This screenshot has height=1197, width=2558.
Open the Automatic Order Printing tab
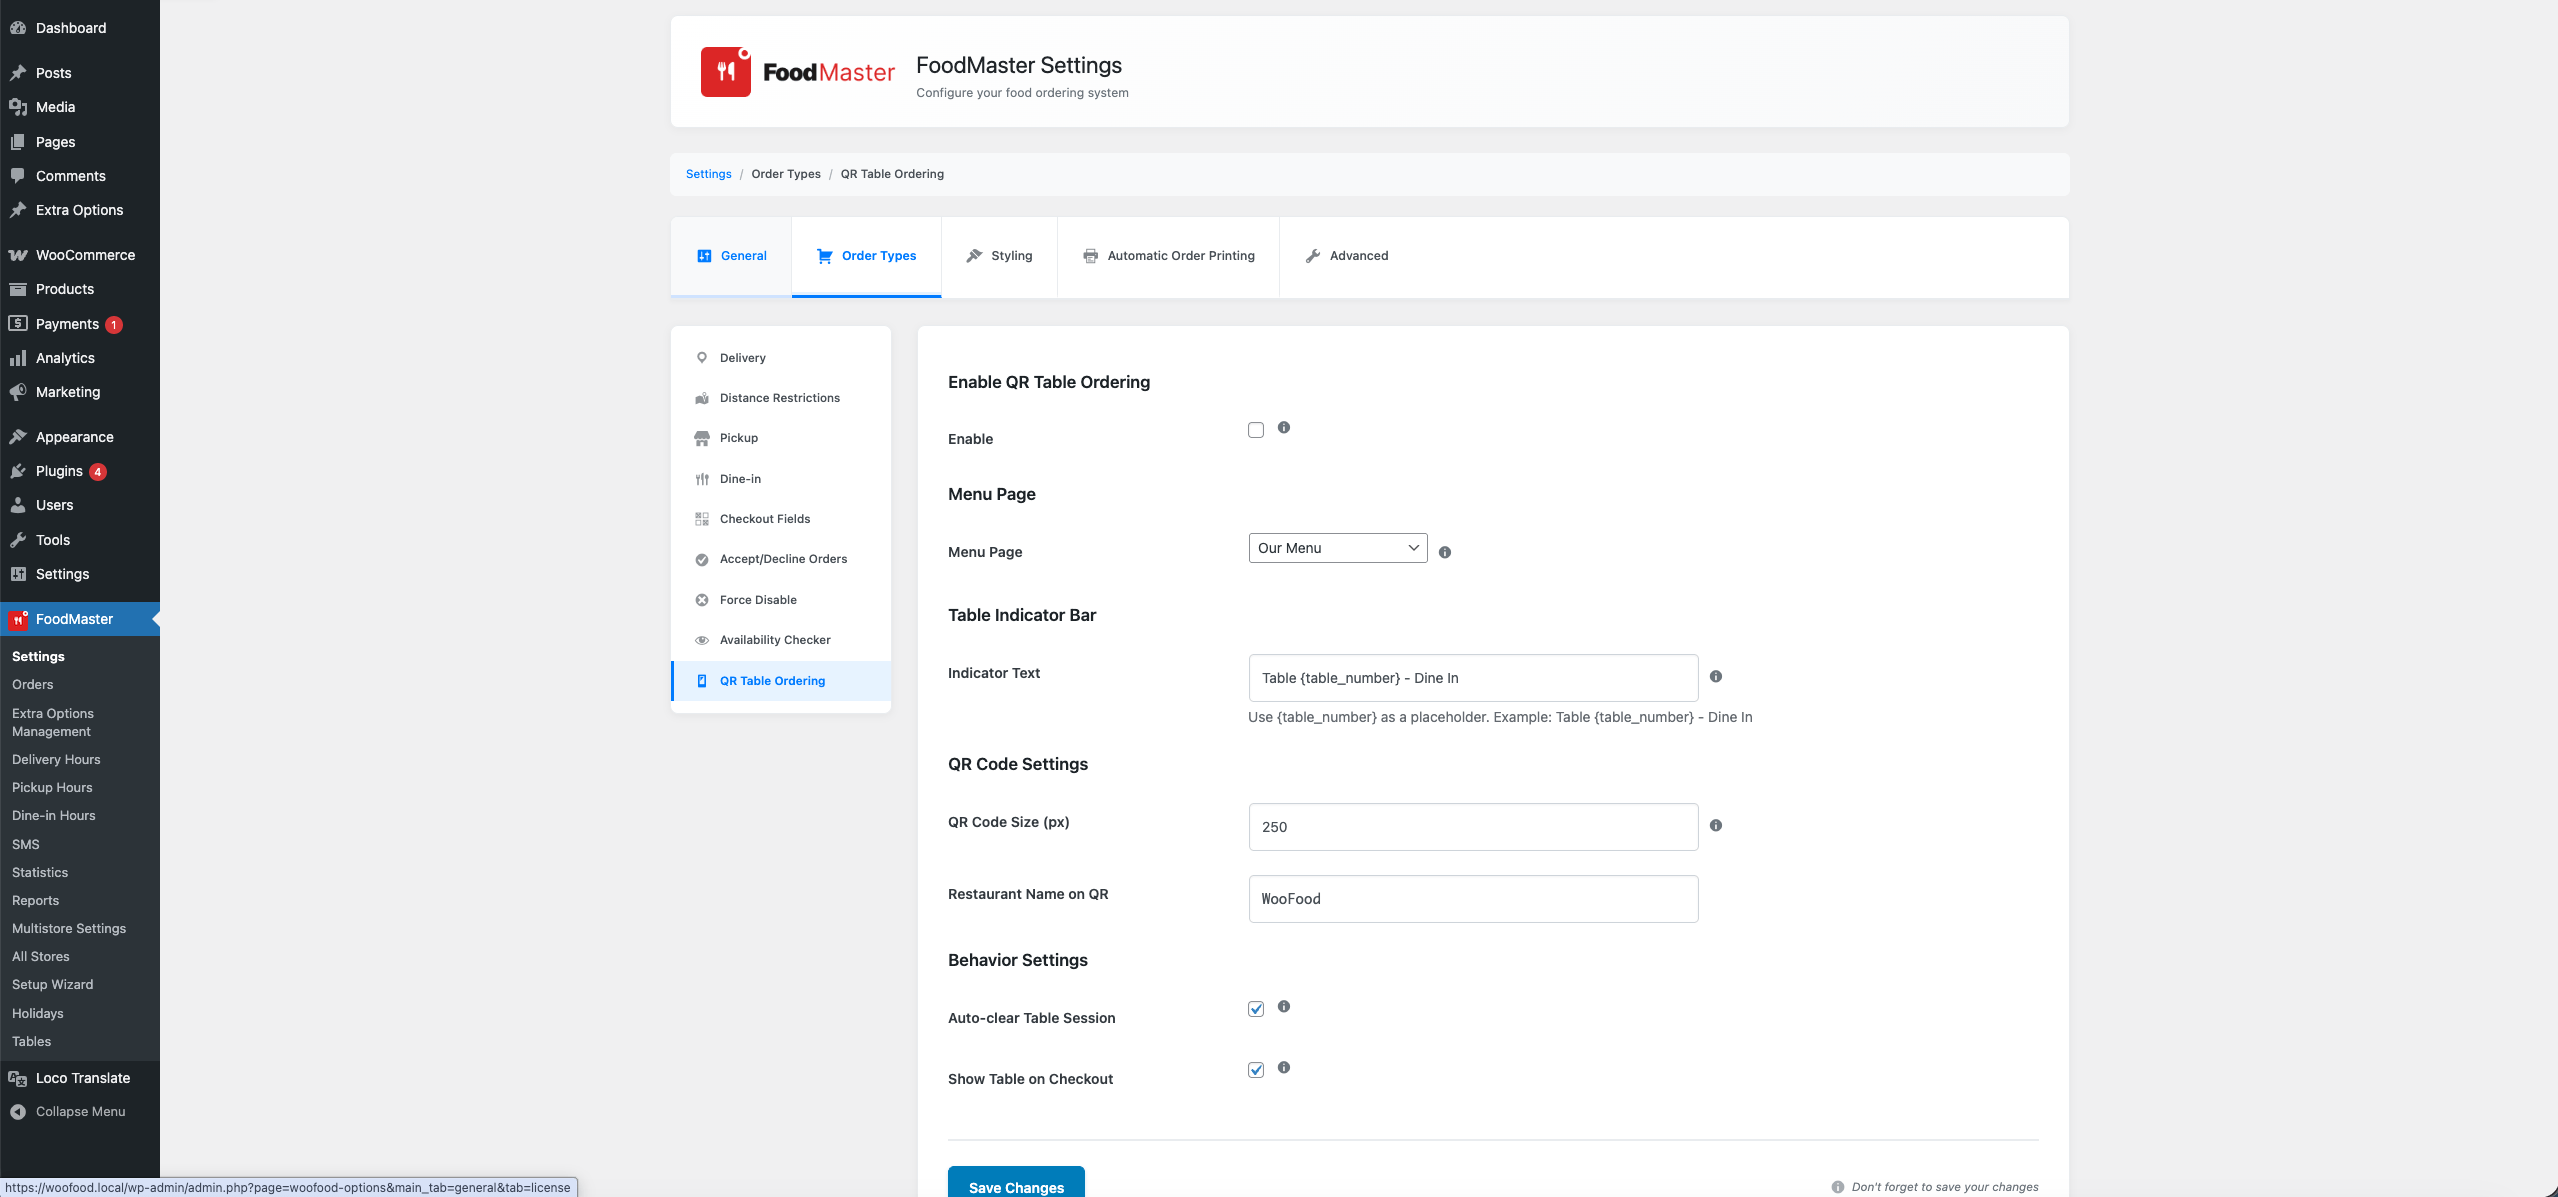1168,255
